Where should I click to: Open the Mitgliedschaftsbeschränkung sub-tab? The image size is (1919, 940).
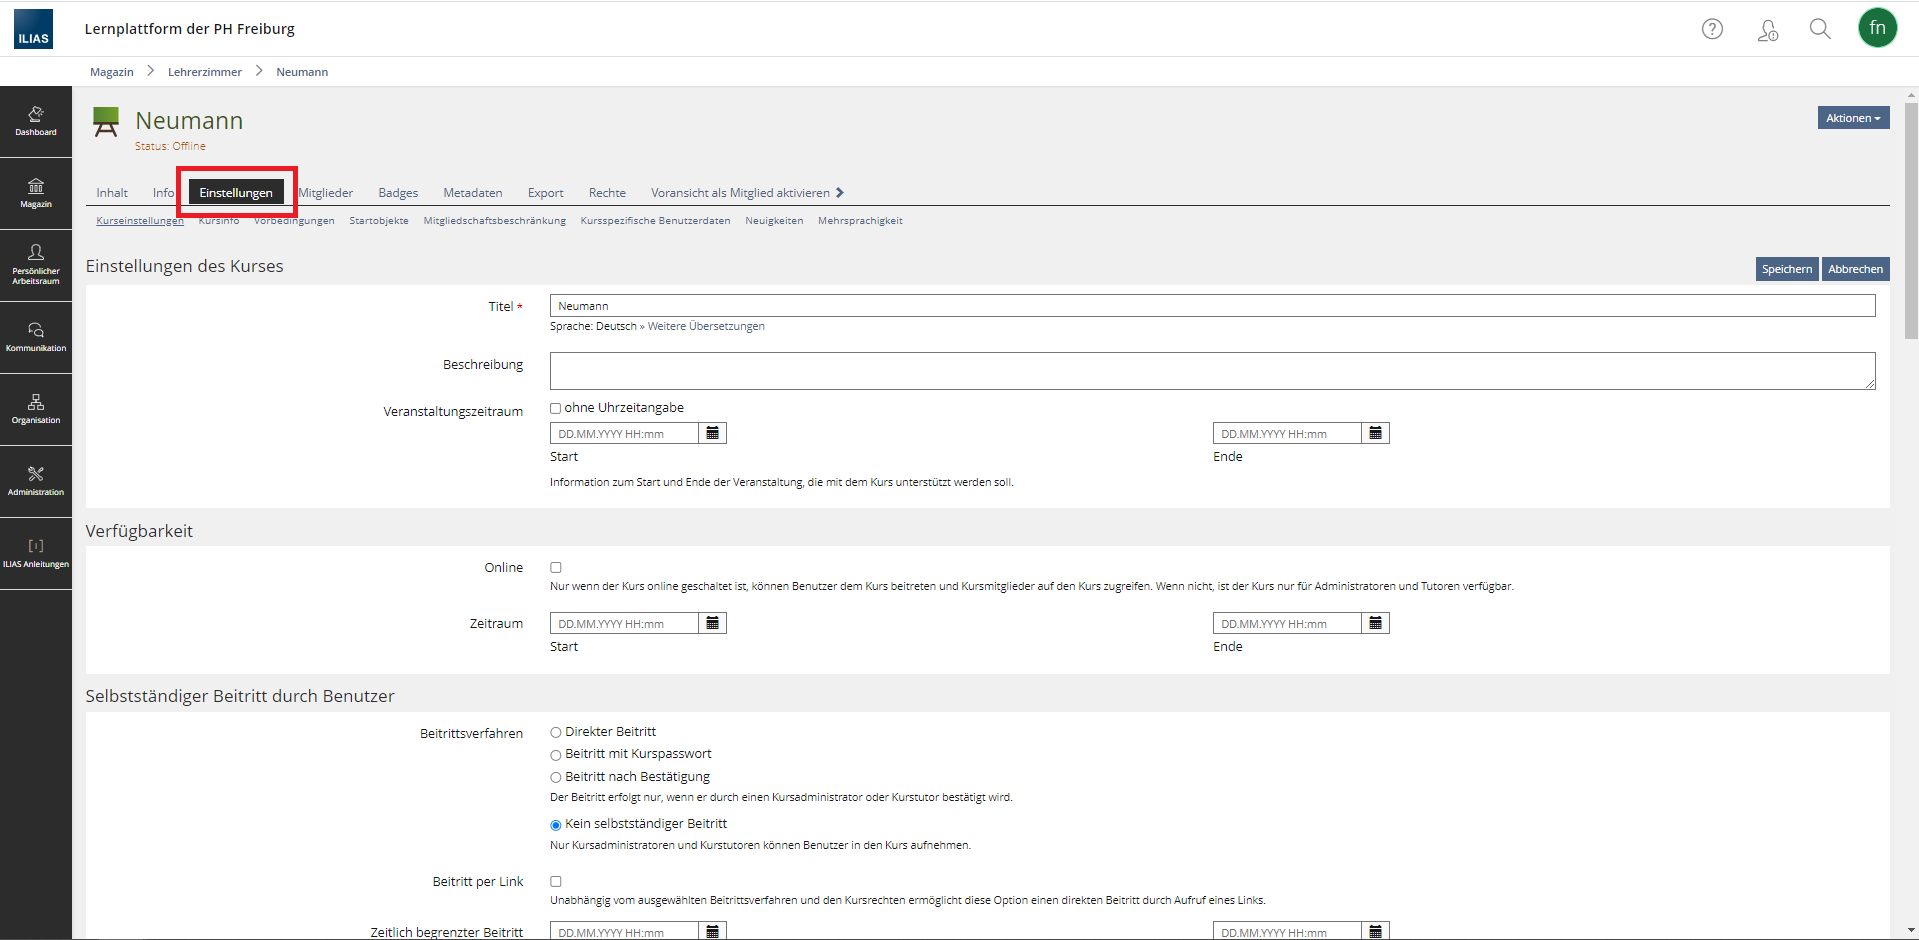coord(494,221)
